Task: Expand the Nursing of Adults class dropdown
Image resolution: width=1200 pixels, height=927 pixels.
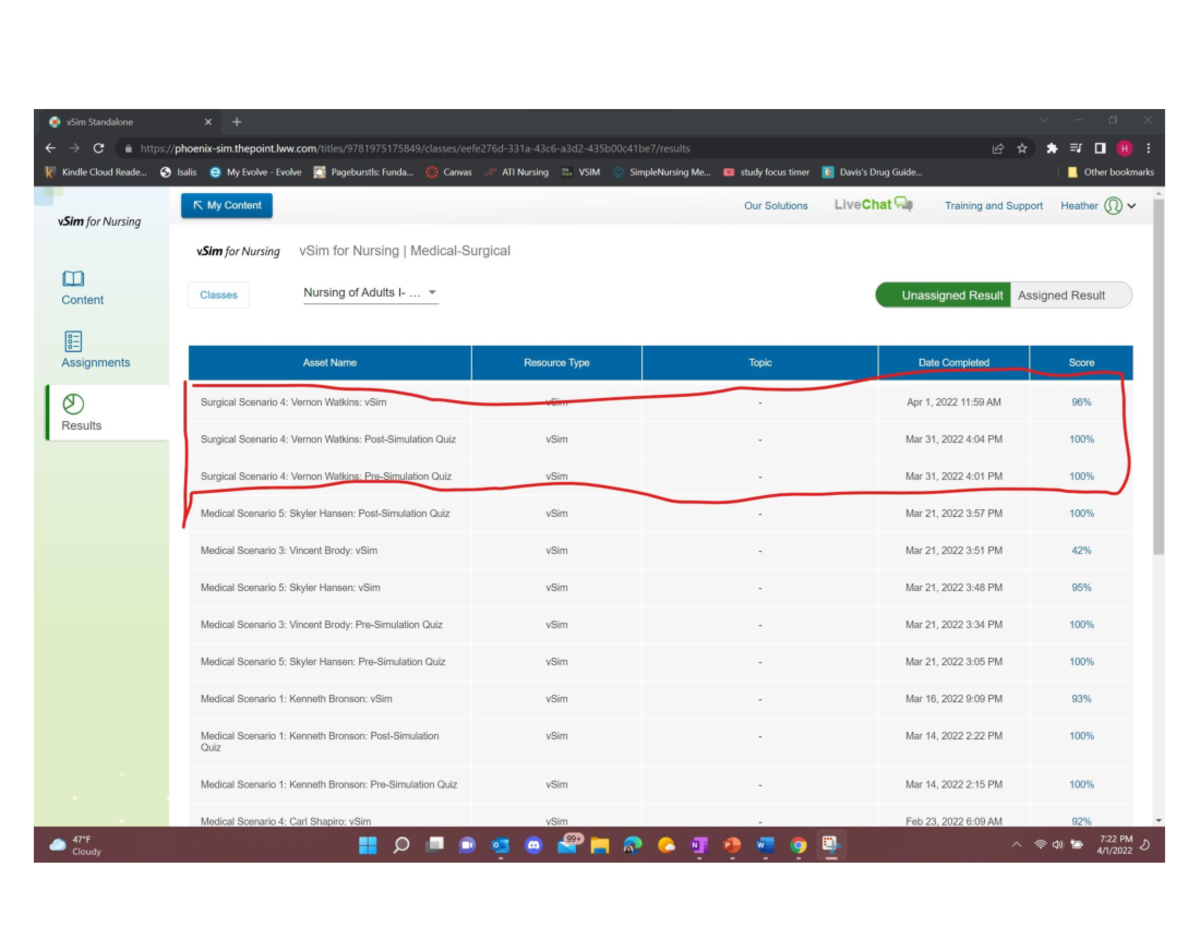Action: click(x=432, y=293)
